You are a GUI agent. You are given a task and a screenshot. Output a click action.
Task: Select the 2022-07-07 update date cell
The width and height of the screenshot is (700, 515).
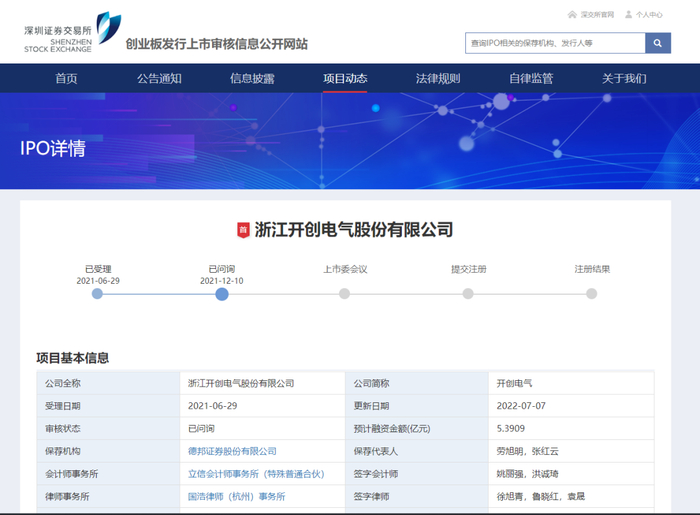click(571, 406)
